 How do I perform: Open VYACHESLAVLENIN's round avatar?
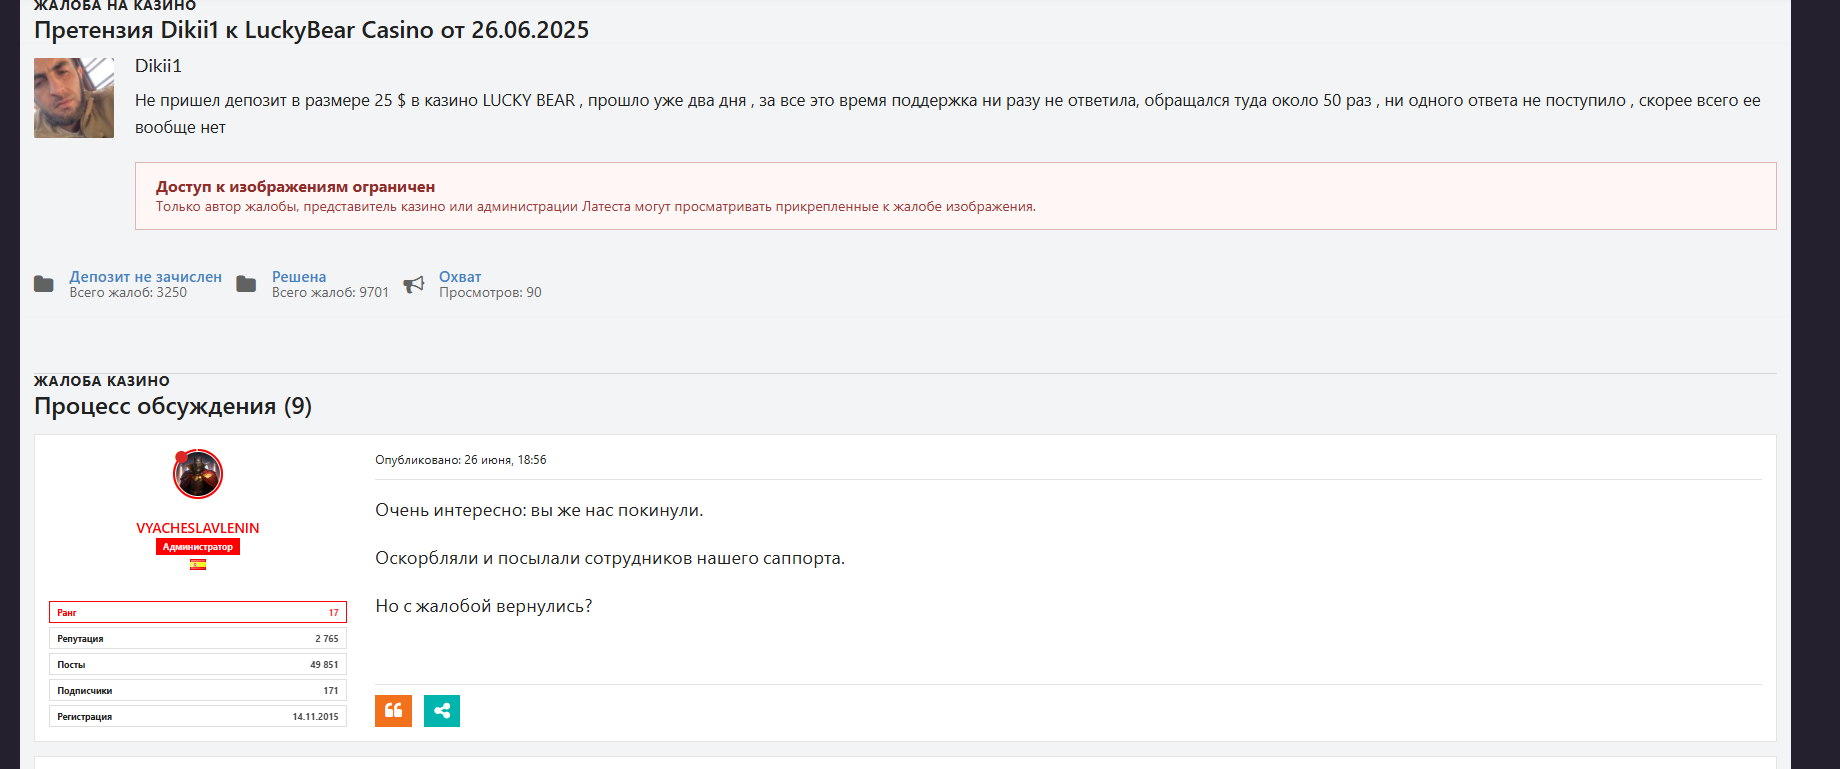(x=198, y=475)
